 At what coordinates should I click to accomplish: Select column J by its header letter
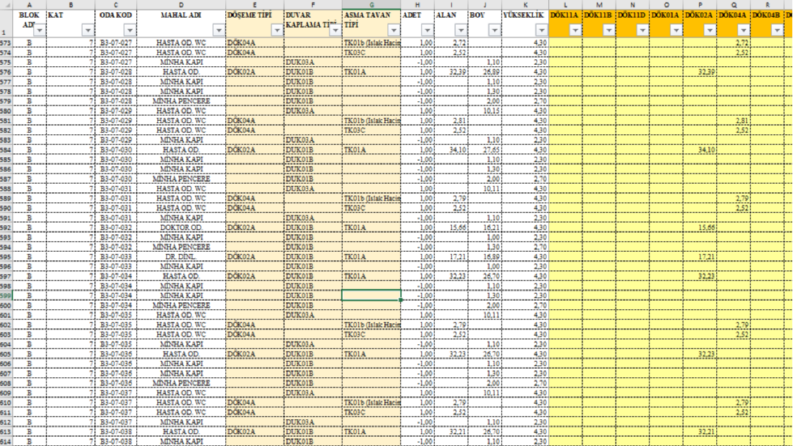pos(484,5)
